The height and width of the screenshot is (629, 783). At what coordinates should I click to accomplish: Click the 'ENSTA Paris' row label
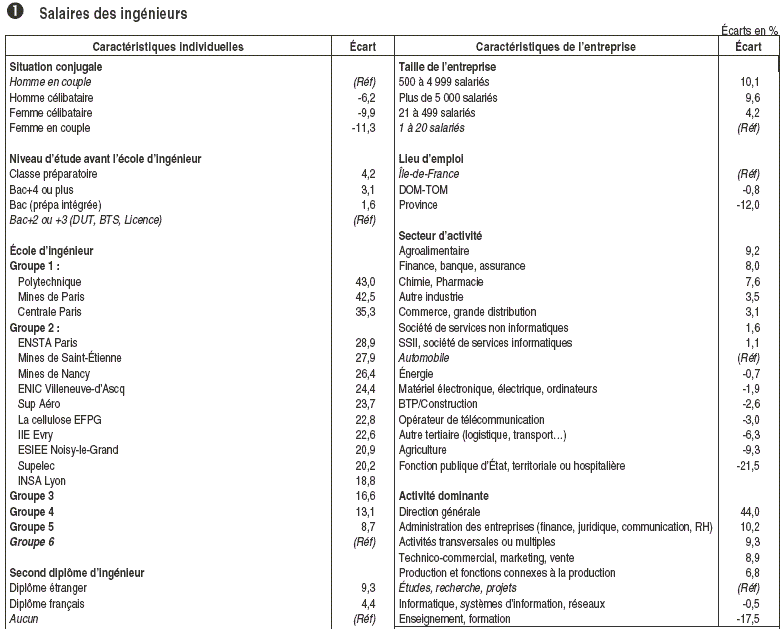click(x=47, y=343)
